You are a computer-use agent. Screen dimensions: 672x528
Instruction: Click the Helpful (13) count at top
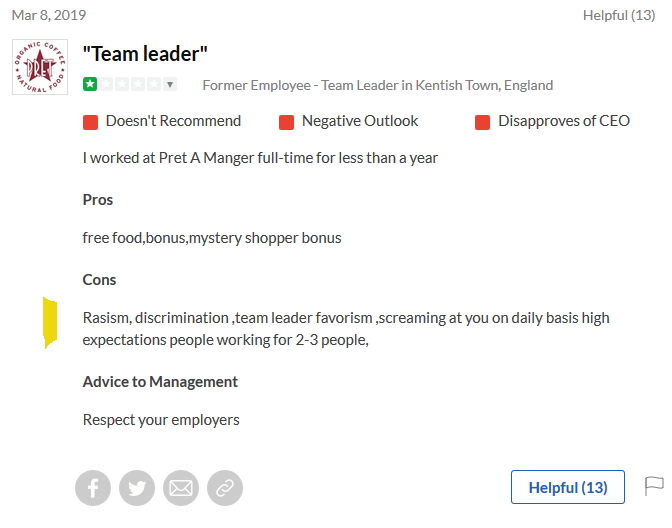coord(619,15)
